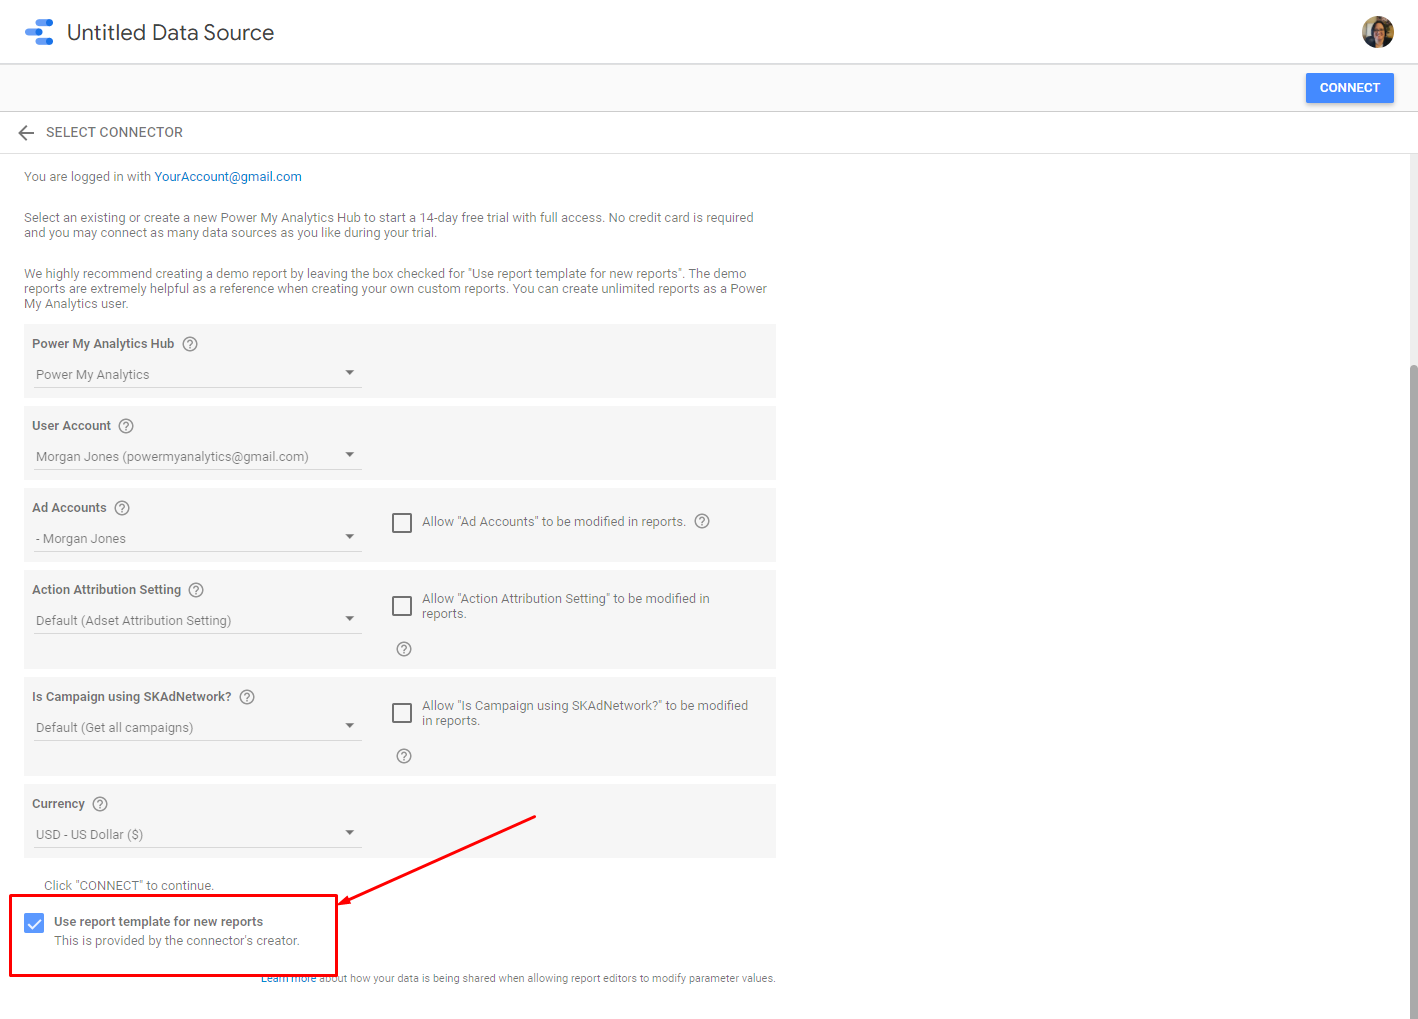This screenshot has height=1019, width=1418.
Task: Tick the Allow "Is Campaign using SKAdNetwork?" checkbox
Action: click(x=402, y=713)
